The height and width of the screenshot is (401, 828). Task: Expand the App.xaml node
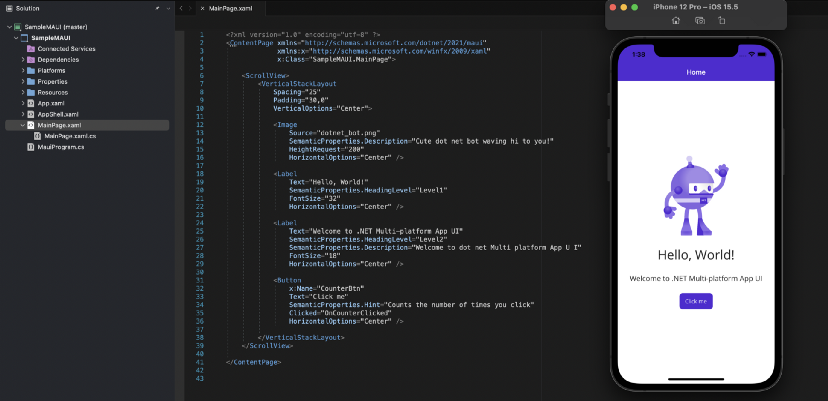coord(23,103)
